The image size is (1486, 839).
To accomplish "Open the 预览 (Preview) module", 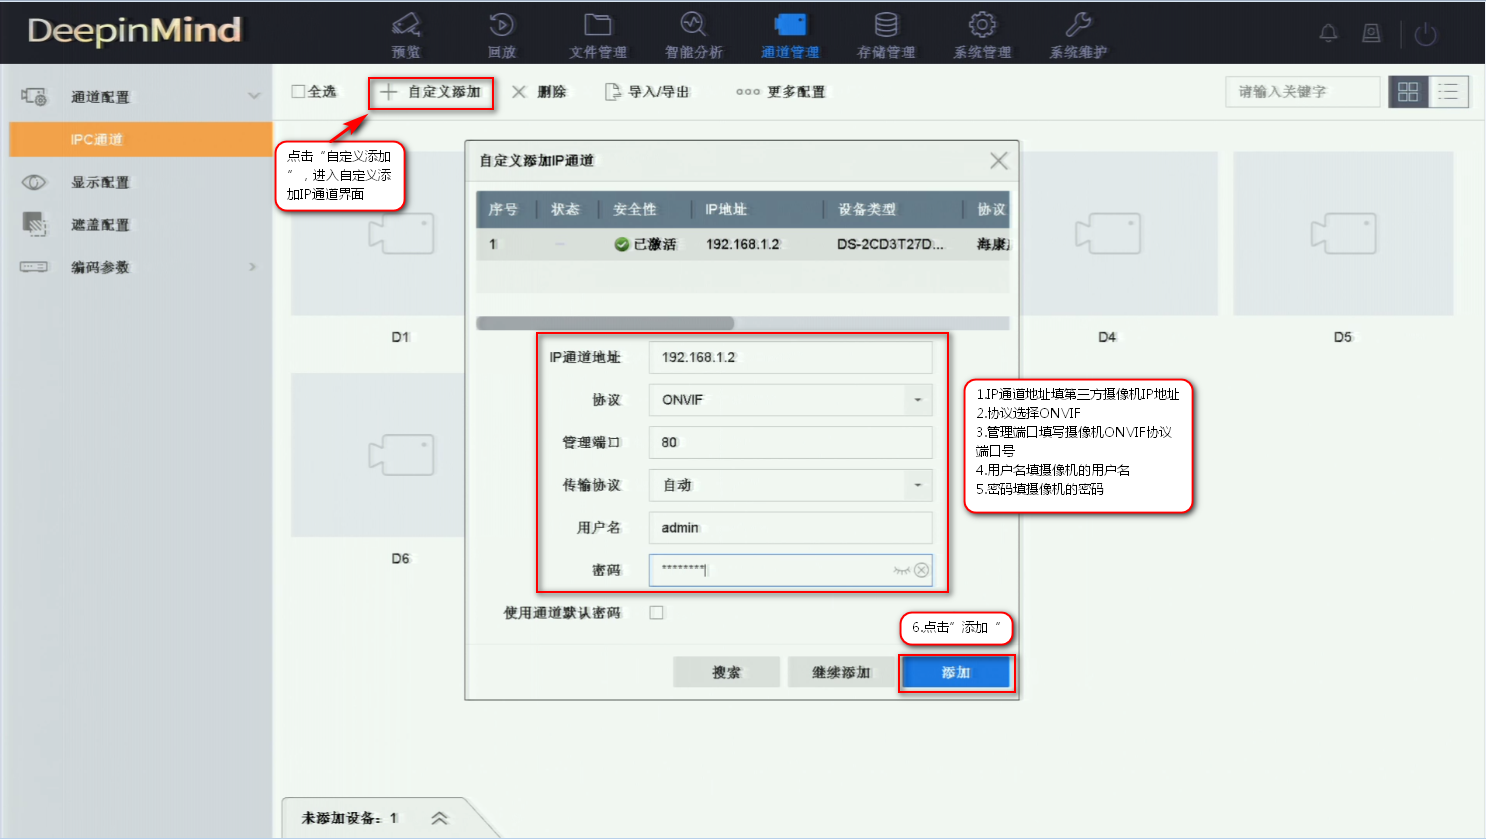I will coord(406,33).
